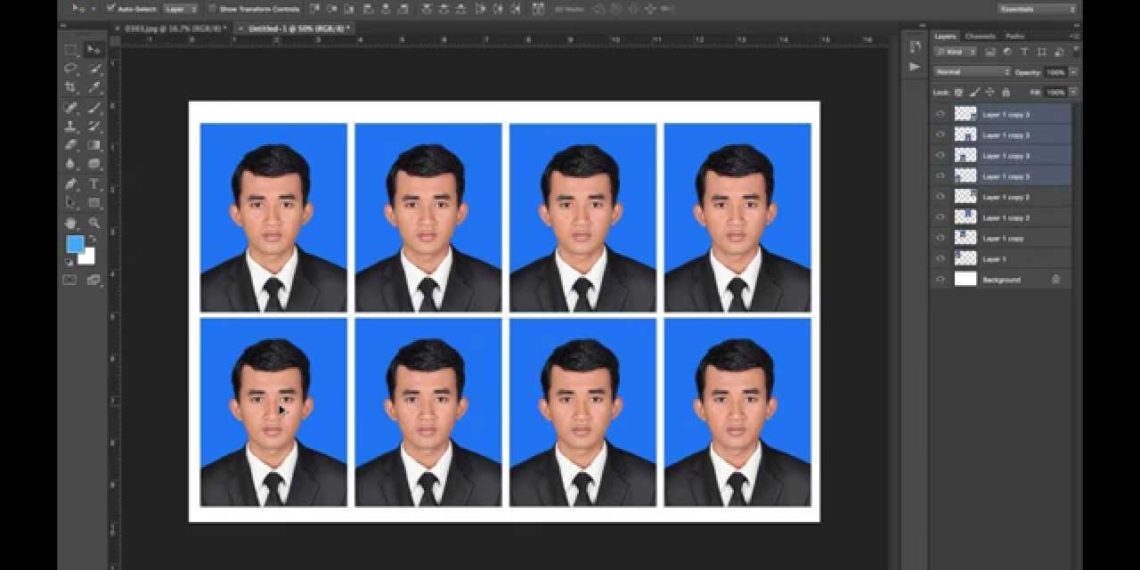Screen dimensions: 1140x570
Task: Select the Brush tool
Action: click(x=94, y=108)
